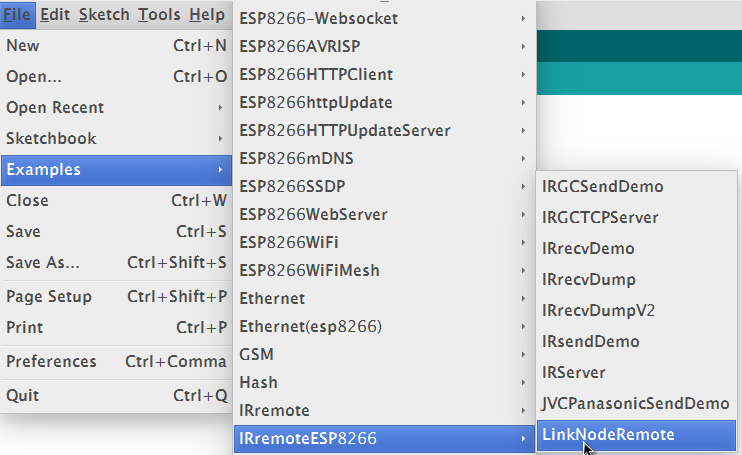The image size is (742, 455).
Task: Choose Page Setup menu entry
Action: pos(116,297)
